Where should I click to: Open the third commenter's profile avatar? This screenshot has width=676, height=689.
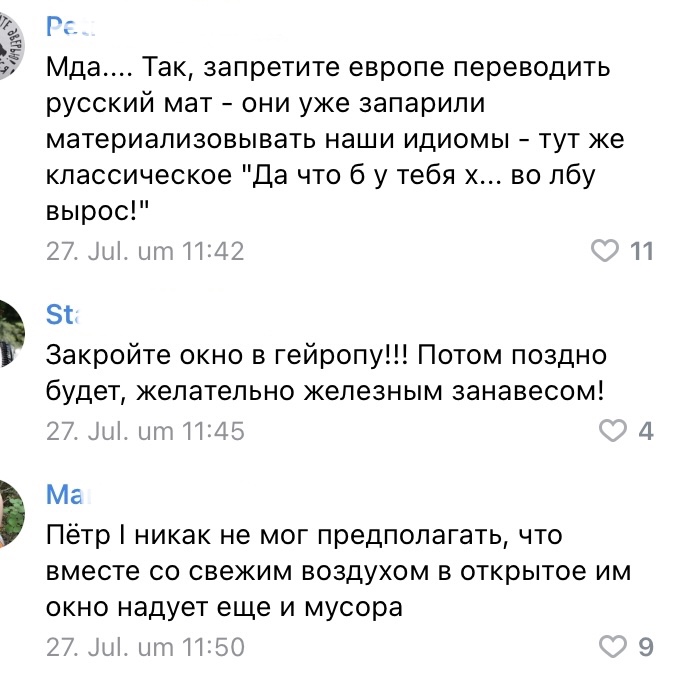pyautogui.click(x=9, y=513)
